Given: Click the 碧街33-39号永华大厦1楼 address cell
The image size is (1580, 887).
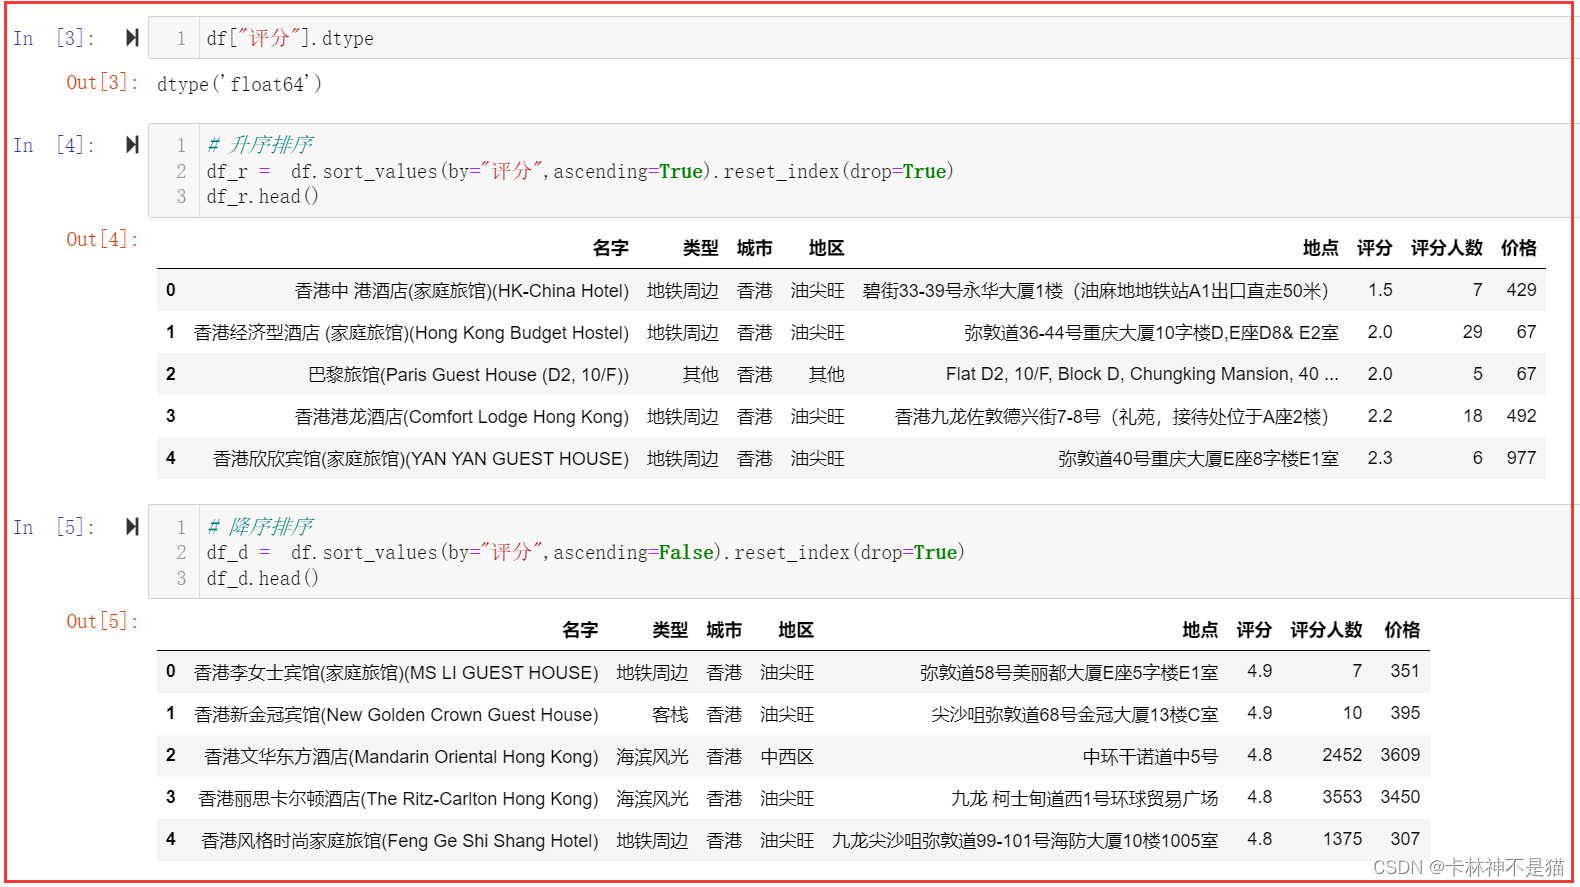Looking at the screenshot, I should tap(1095, 291).
